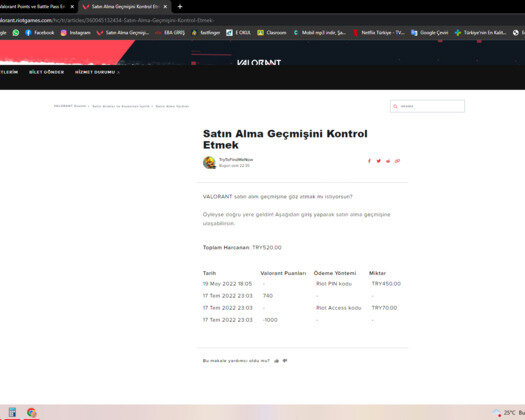Click the search field on support page
This screenshot has height=420, width=525.
tap(427, 106)
